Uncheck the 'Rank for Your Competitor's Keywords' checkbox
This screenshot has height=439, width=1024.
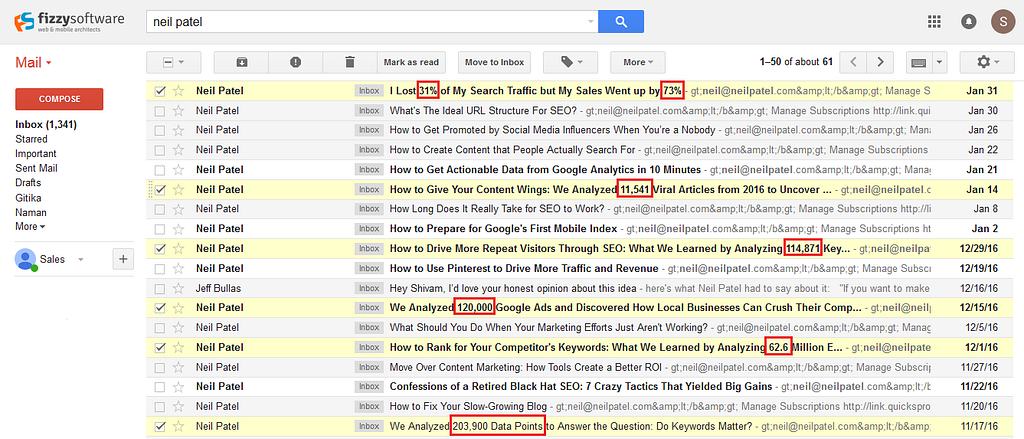click(x=159, y=348)
